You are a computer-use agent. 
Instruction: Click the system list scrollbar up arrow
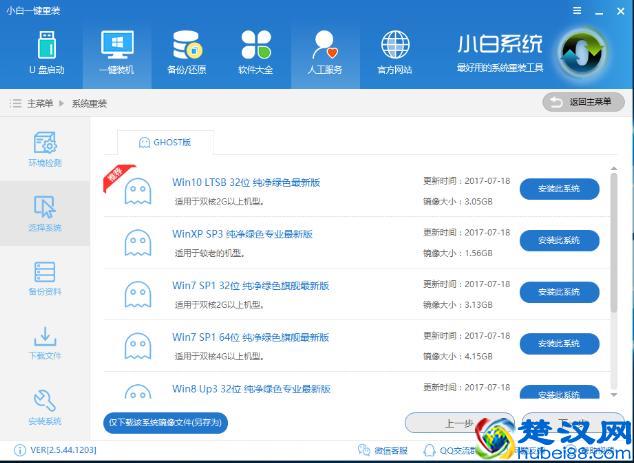(614, 168)
